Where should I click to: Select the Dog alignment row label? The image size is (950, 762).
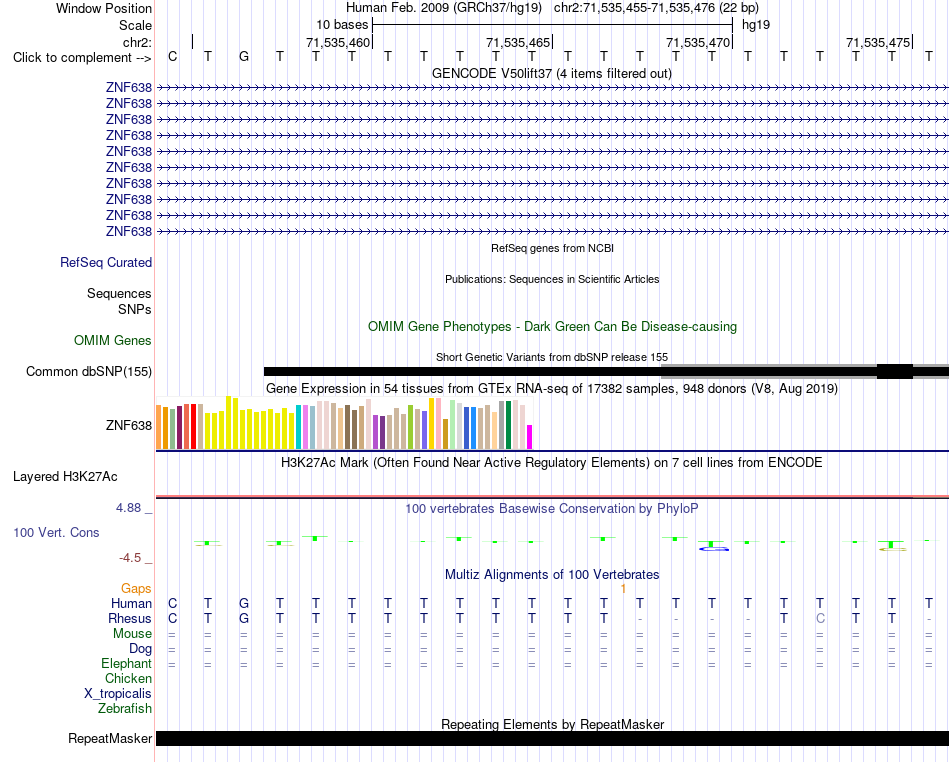pos(140,649)
